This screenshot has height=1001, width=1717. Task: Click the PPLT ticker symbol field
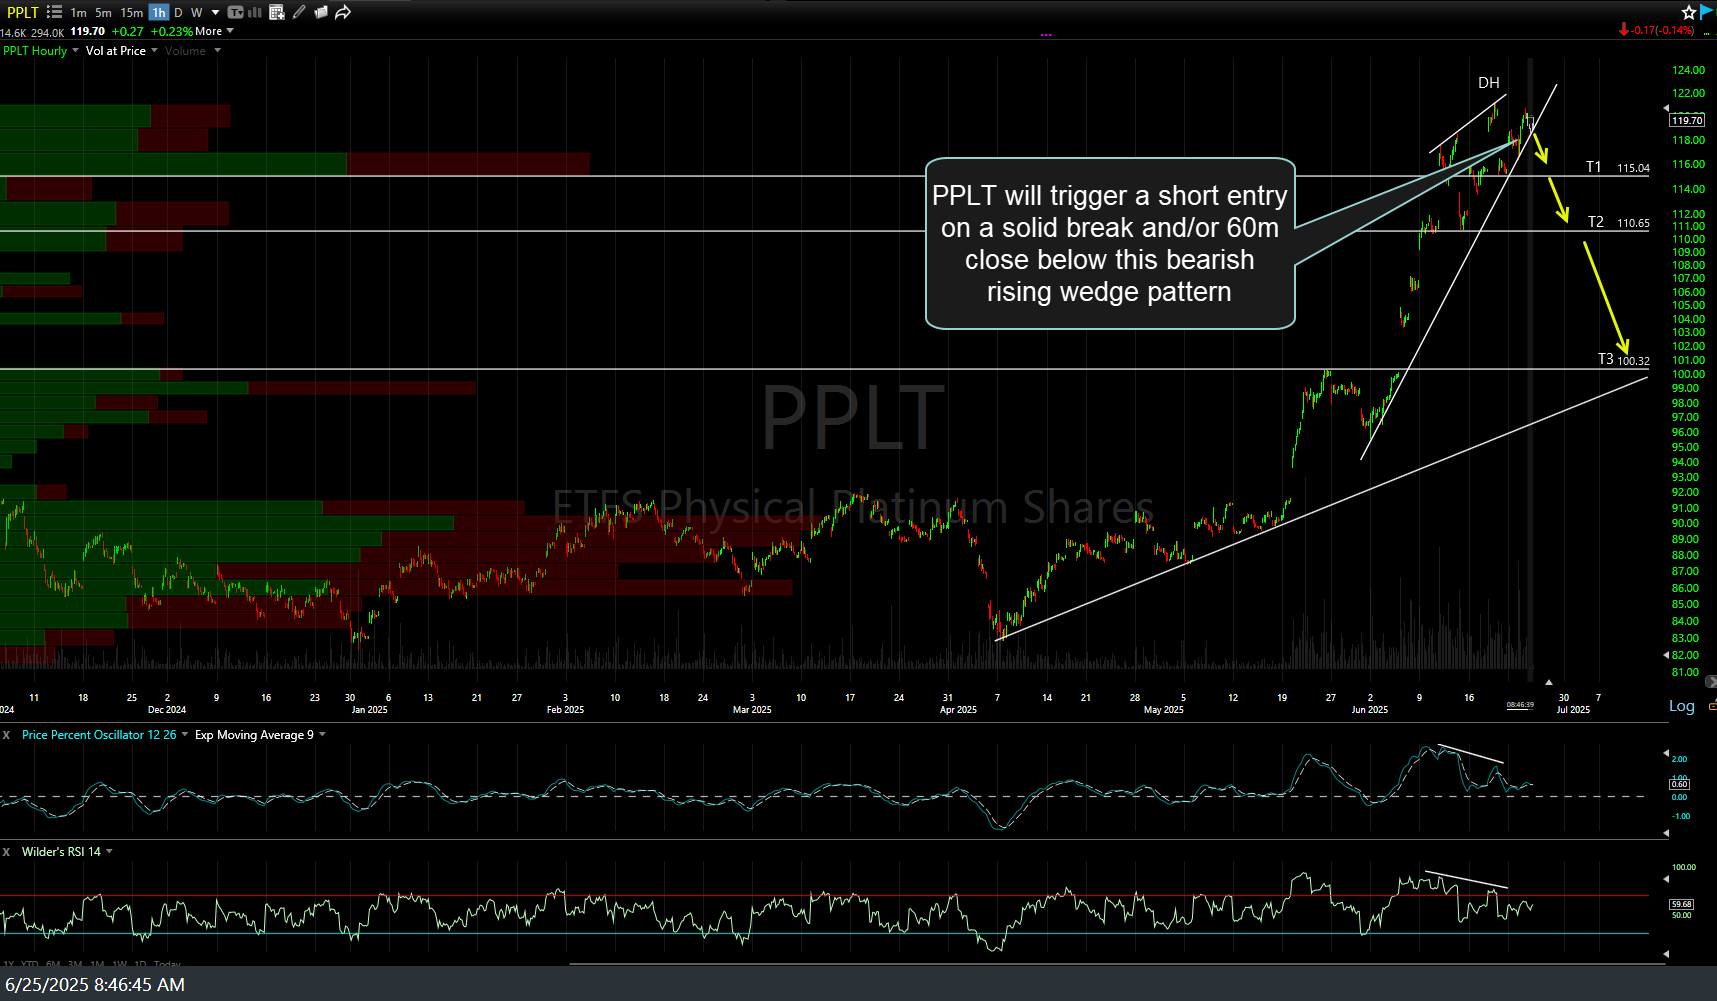pyautogui.click(x=22, y=12)
